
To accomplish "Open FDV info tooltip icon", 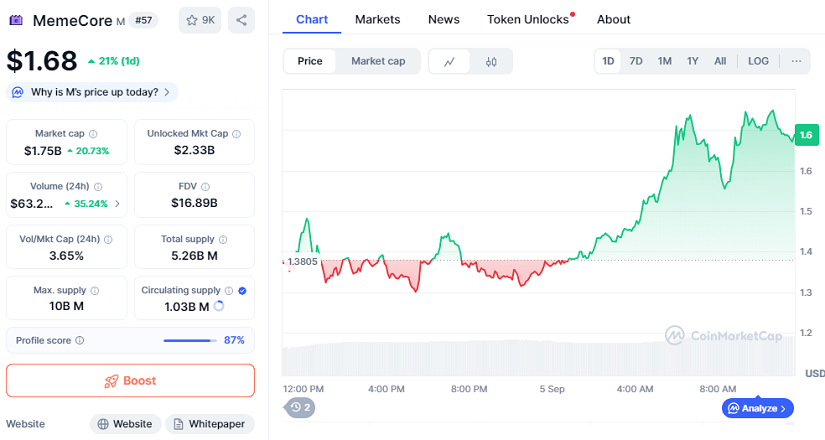I will (x=206, y=187).
